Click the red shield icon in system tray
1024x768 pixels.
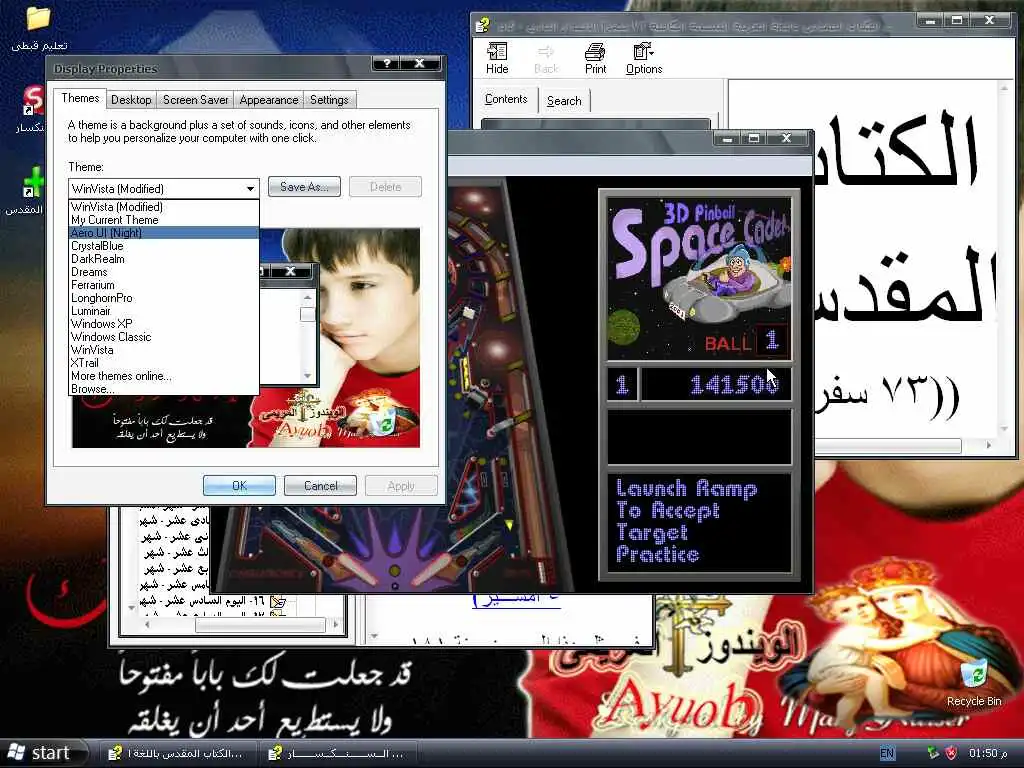point(952,753)
